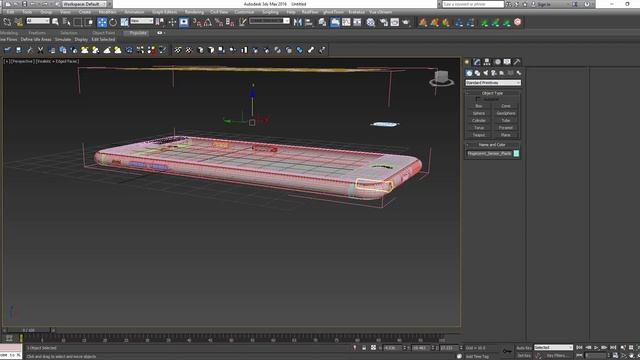Click the Sign In link

pos(544,4)
